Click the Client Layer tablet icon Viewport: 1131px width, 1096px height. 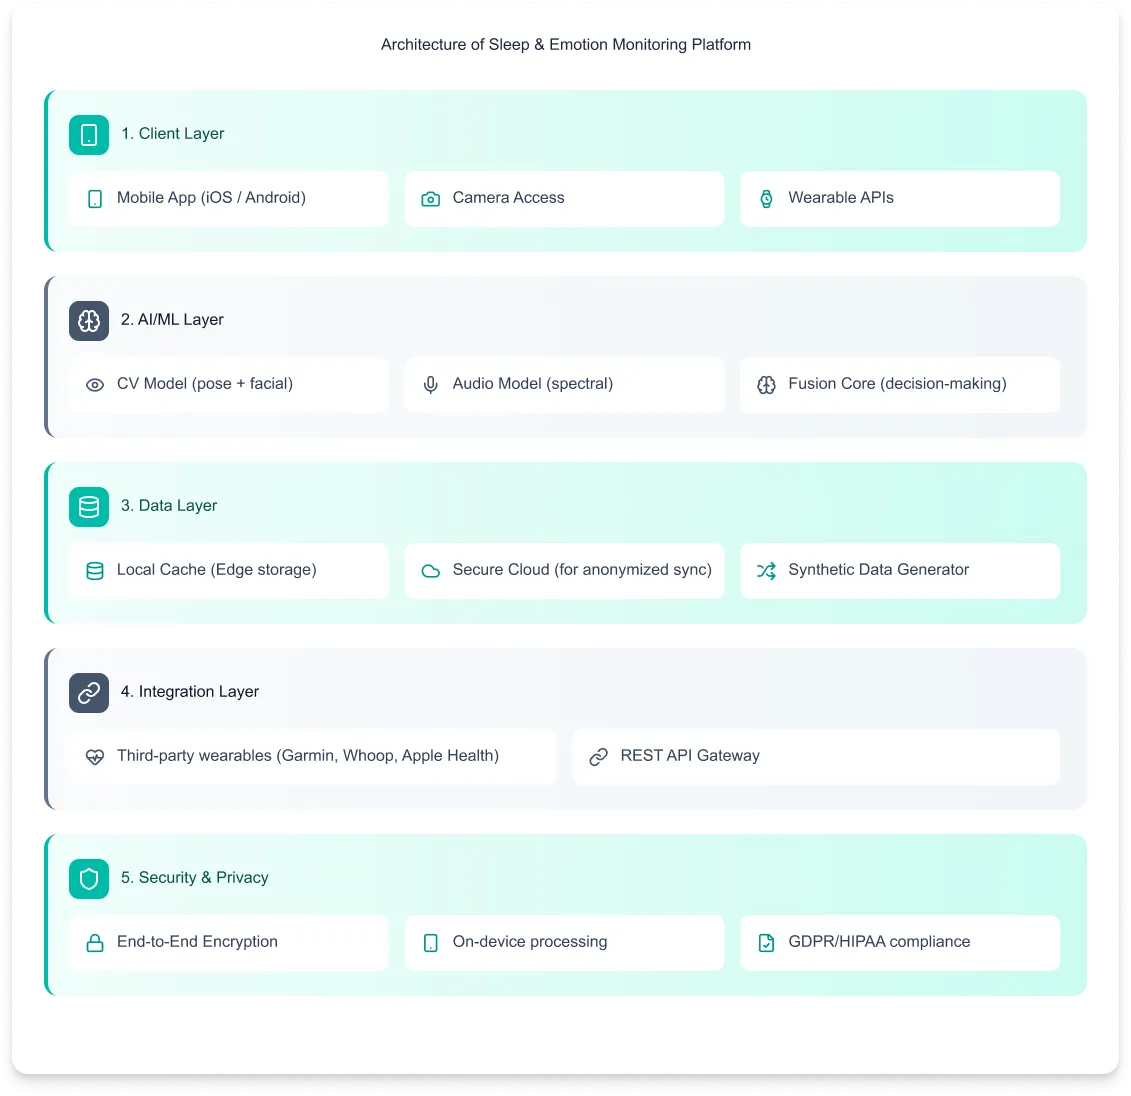89,135
